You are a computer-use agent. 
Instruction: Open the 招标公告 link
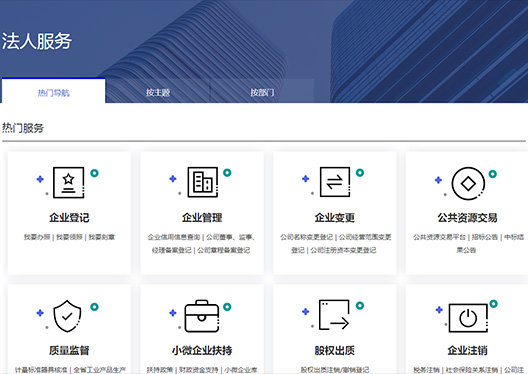click(485, 237)
